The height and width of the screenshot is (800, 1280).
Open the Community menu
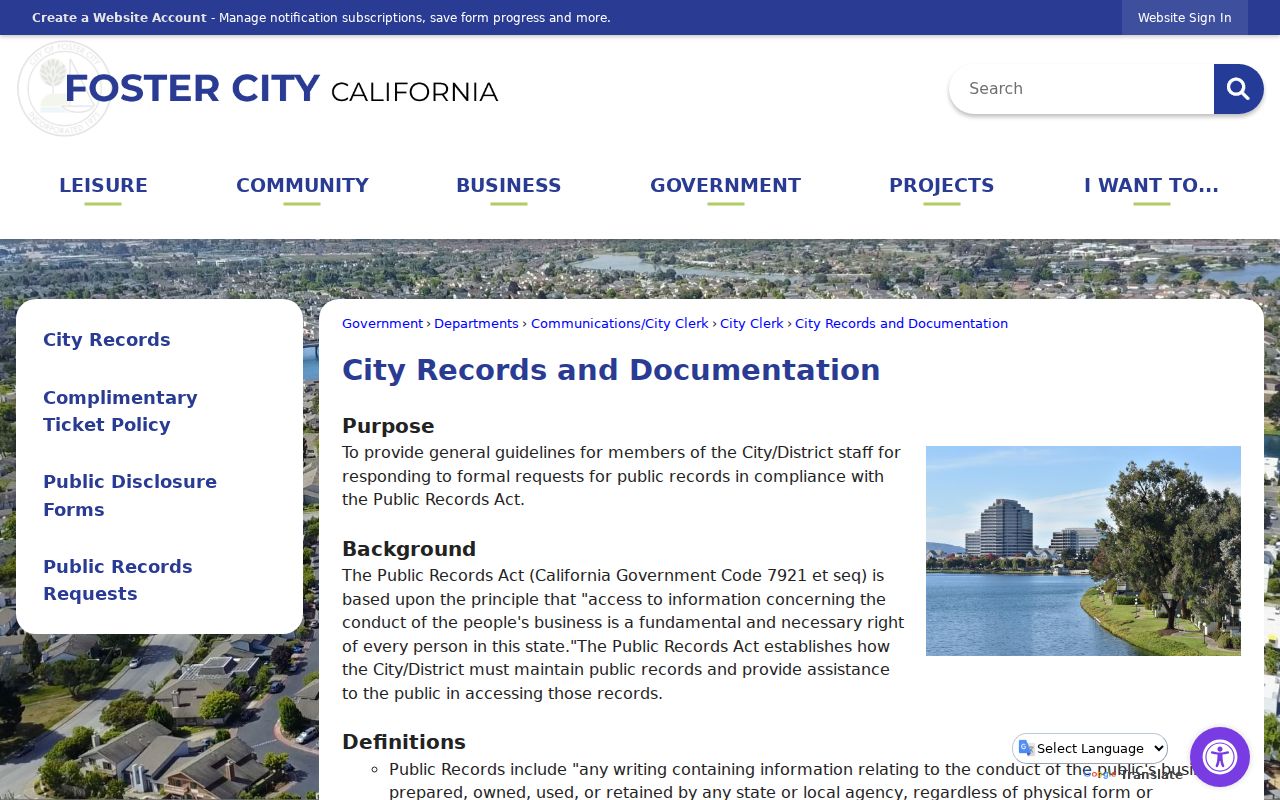click(302, 185)
